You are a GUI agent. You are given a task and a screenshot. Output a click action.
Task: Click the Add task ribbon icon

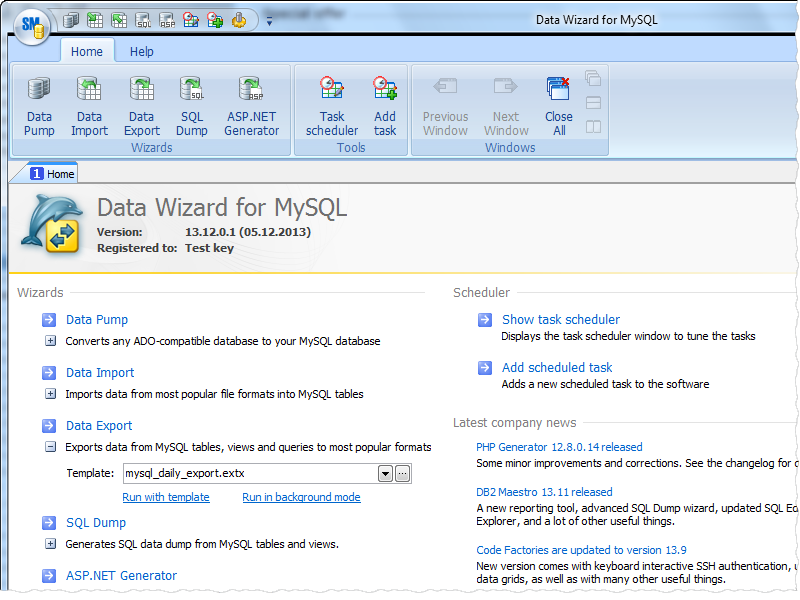pyautogui.click(x=385, y=106)
